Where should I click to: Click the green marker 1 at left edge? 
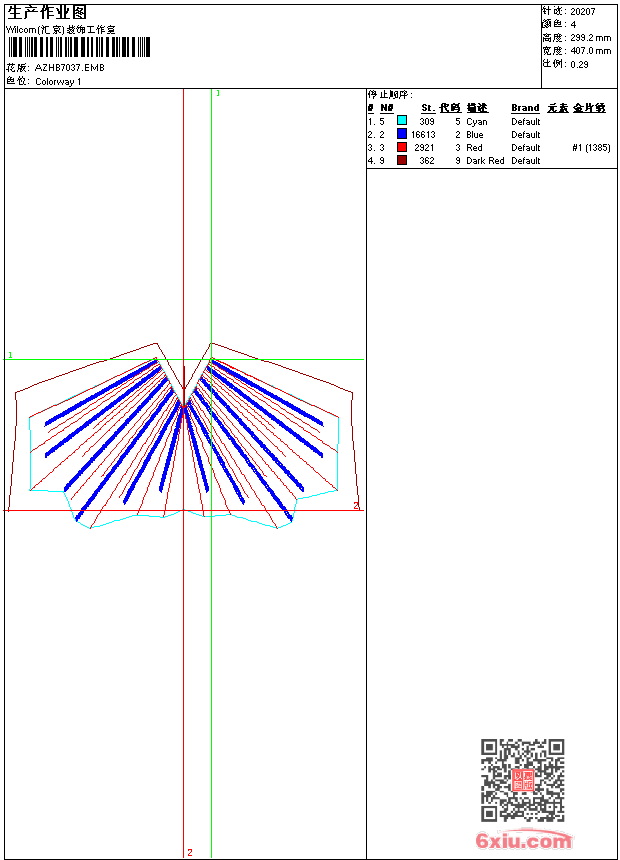tap(10, 355)
